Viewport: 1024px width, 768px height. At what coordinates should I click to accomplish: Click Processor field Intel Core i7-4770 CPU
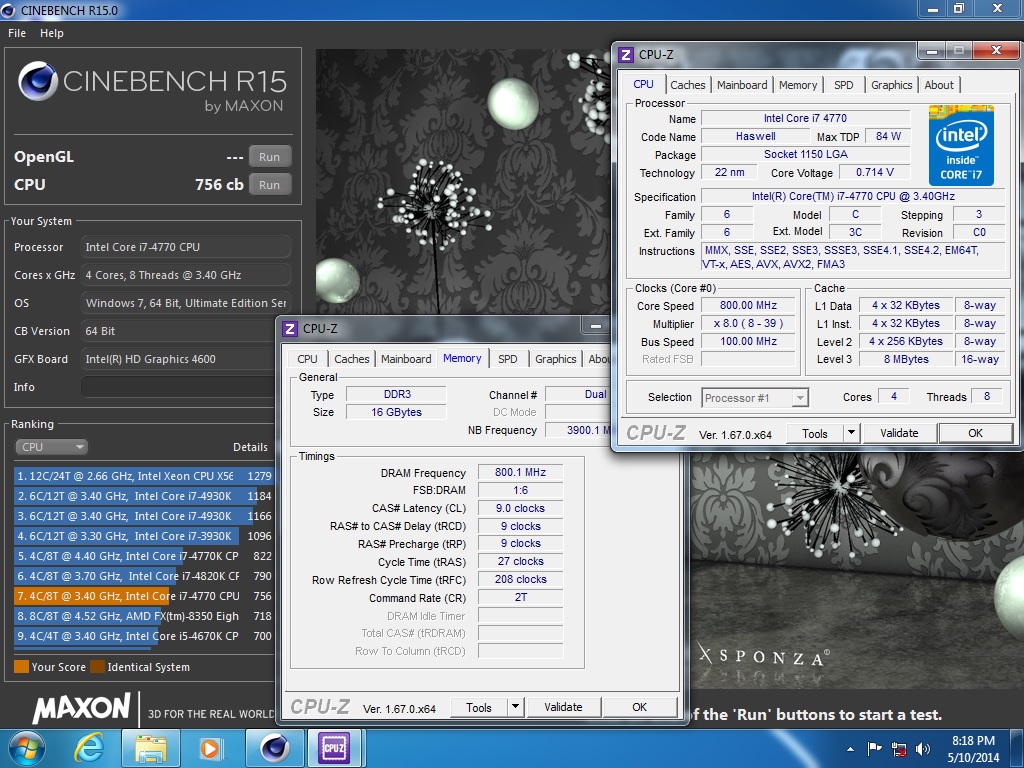[186, 247]
